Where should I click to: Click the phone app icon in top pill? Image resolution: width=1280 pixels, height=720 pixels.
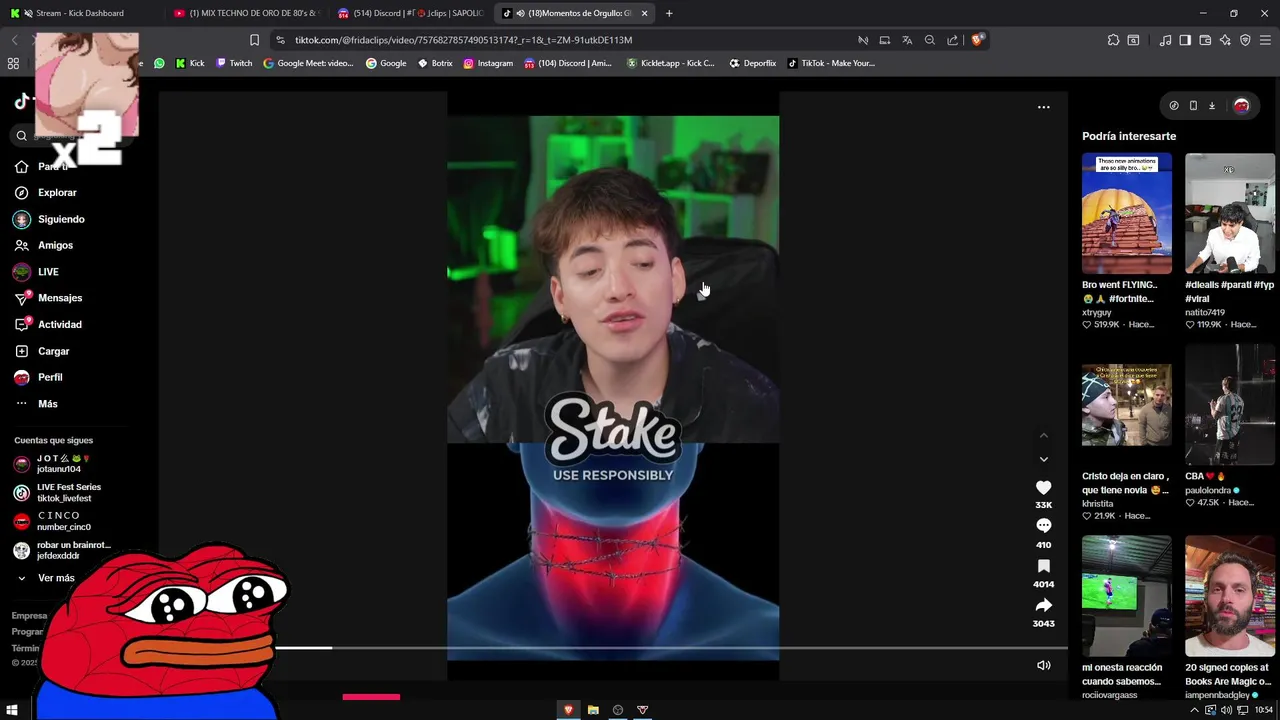(1193, 106)
